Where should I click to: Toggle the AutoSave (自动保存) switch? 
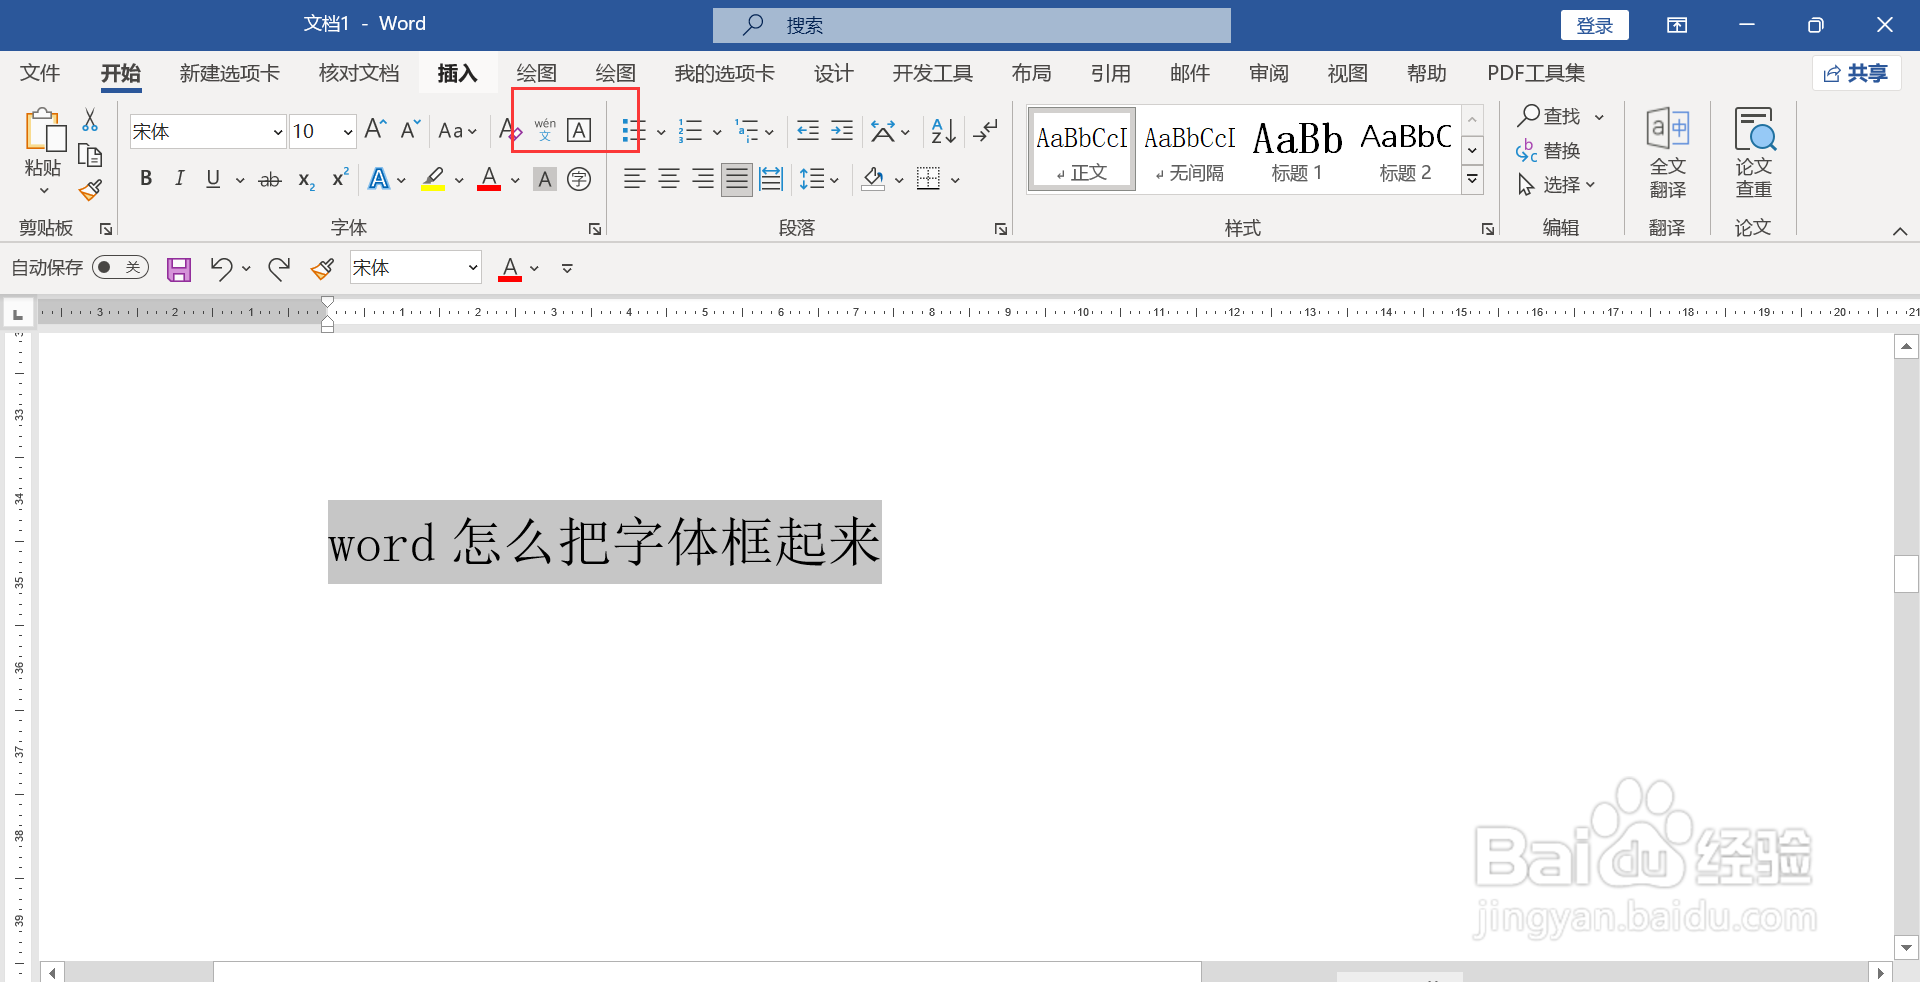(120, 267)
